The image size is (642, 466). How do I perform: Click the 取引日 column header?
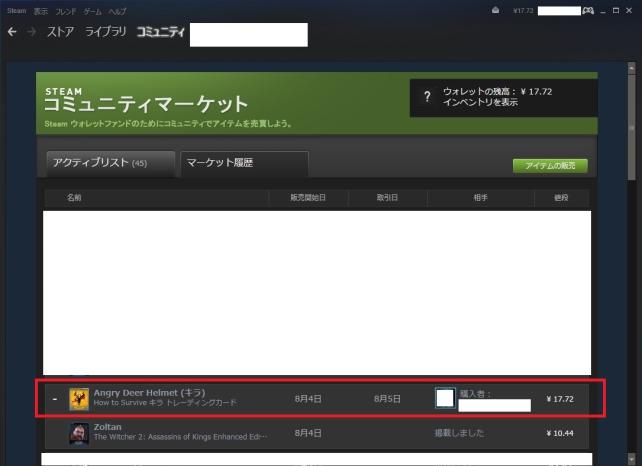(x=387, y=198)
